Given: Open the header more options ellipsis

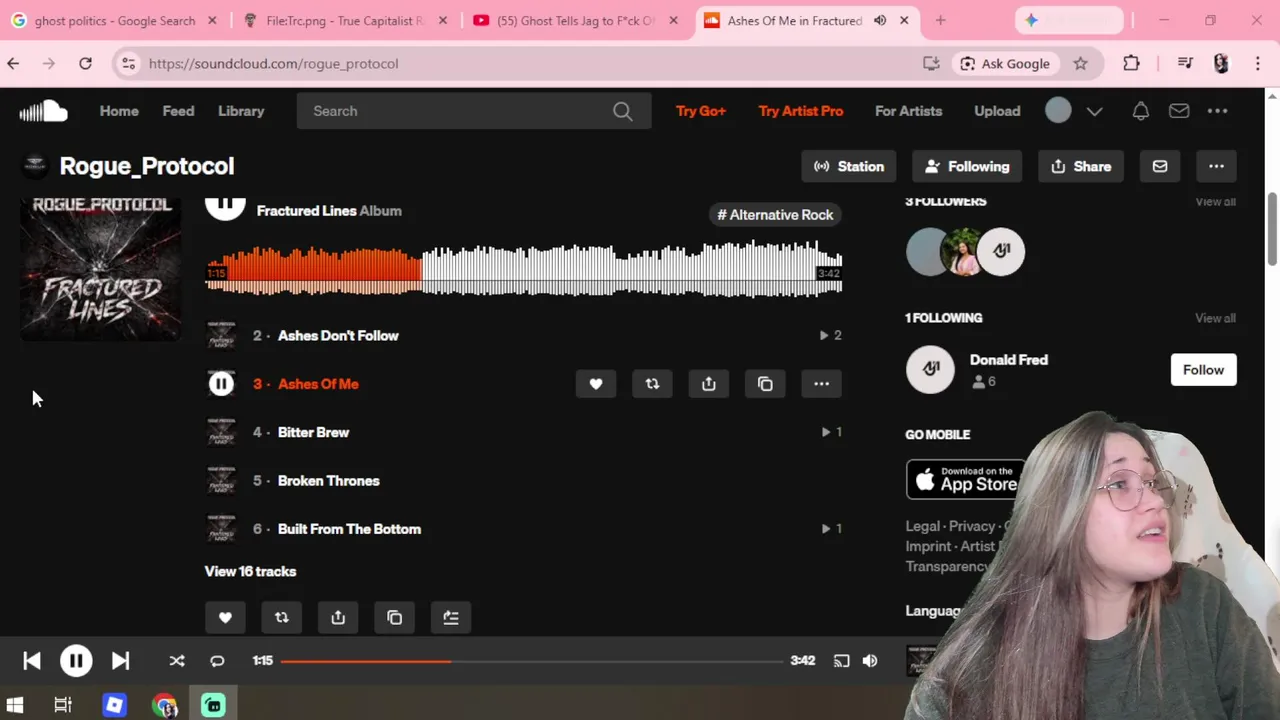Looking at the screenshot, I should tap(1217, 111).
